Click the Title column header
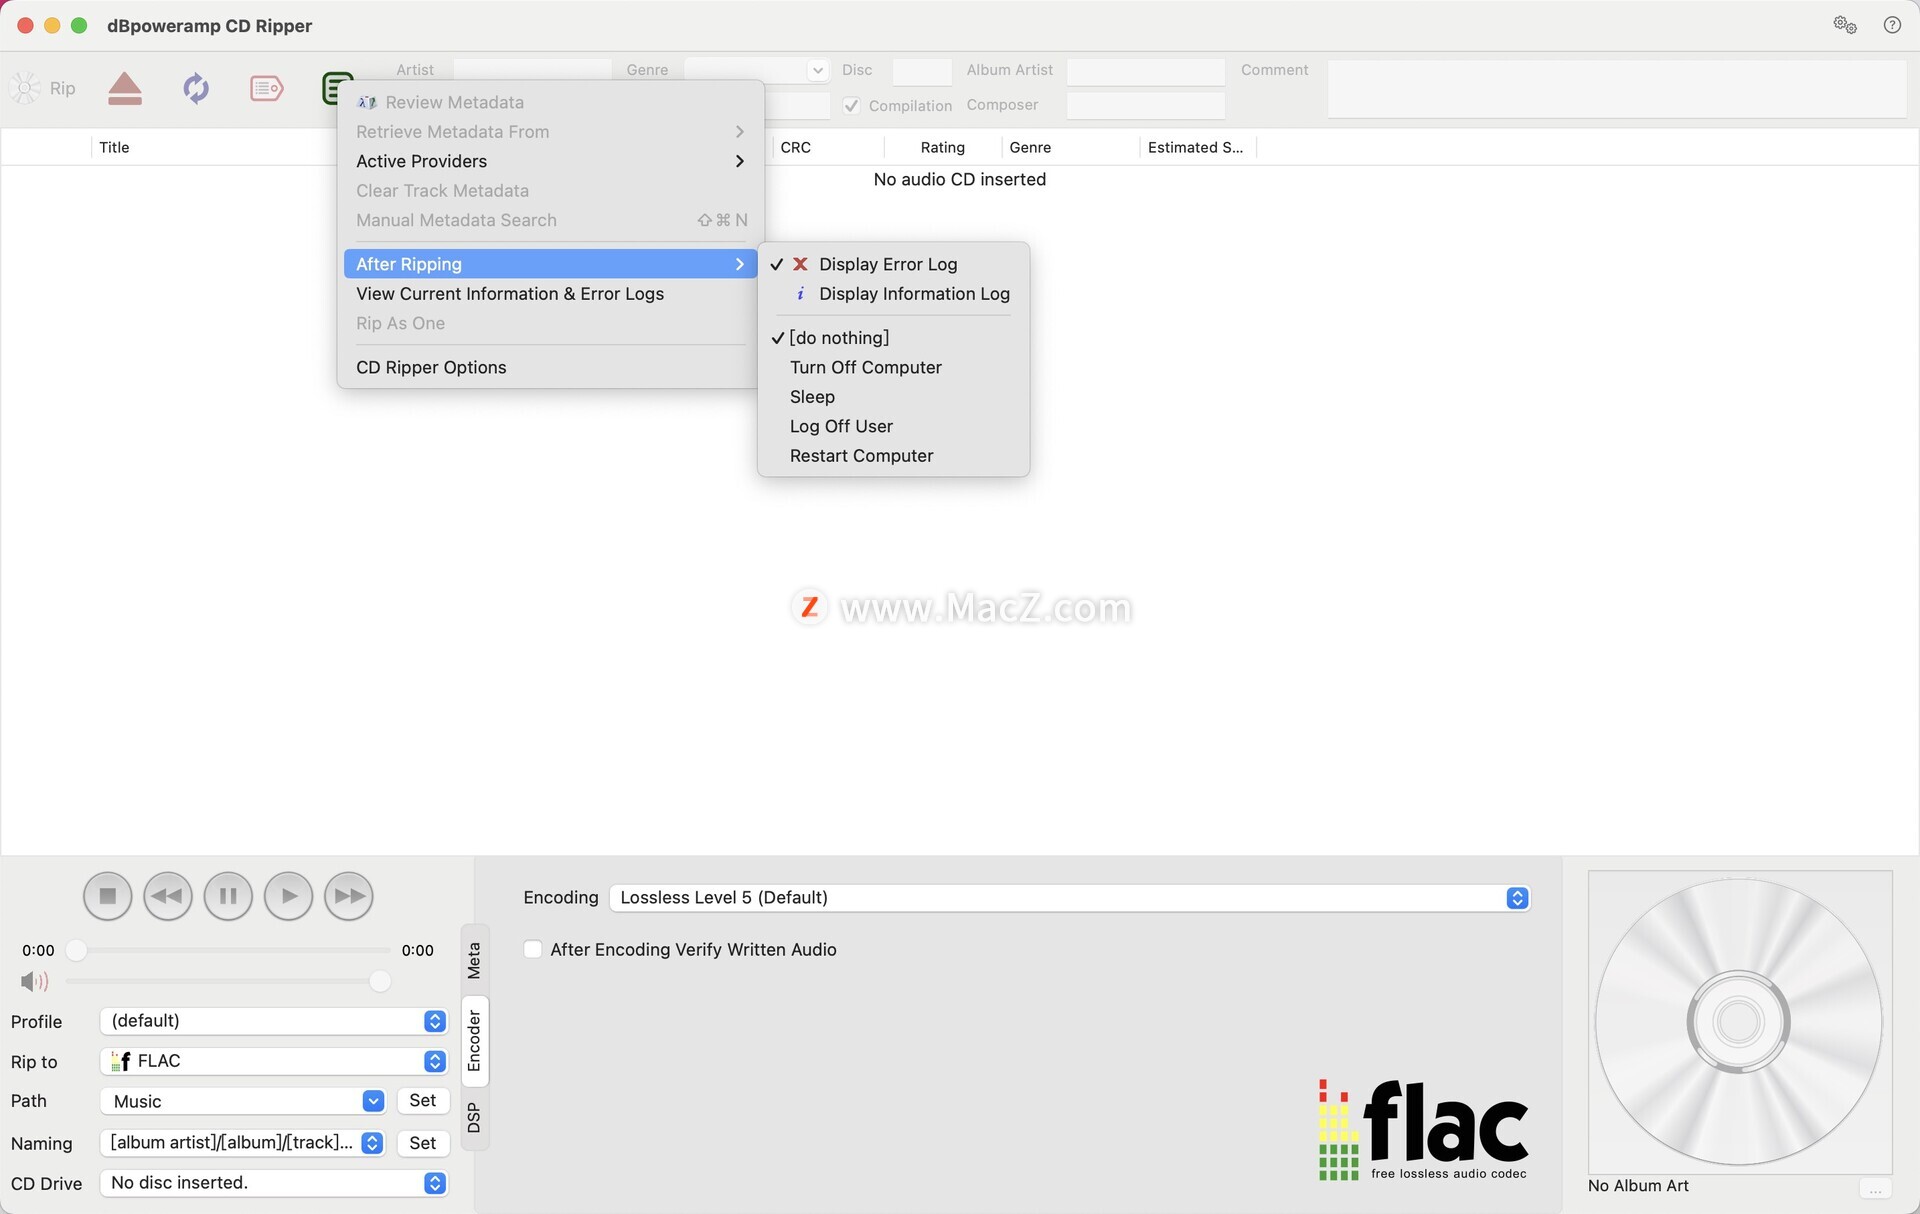This screenshot has height=1214, width=1920. point(114,147)
